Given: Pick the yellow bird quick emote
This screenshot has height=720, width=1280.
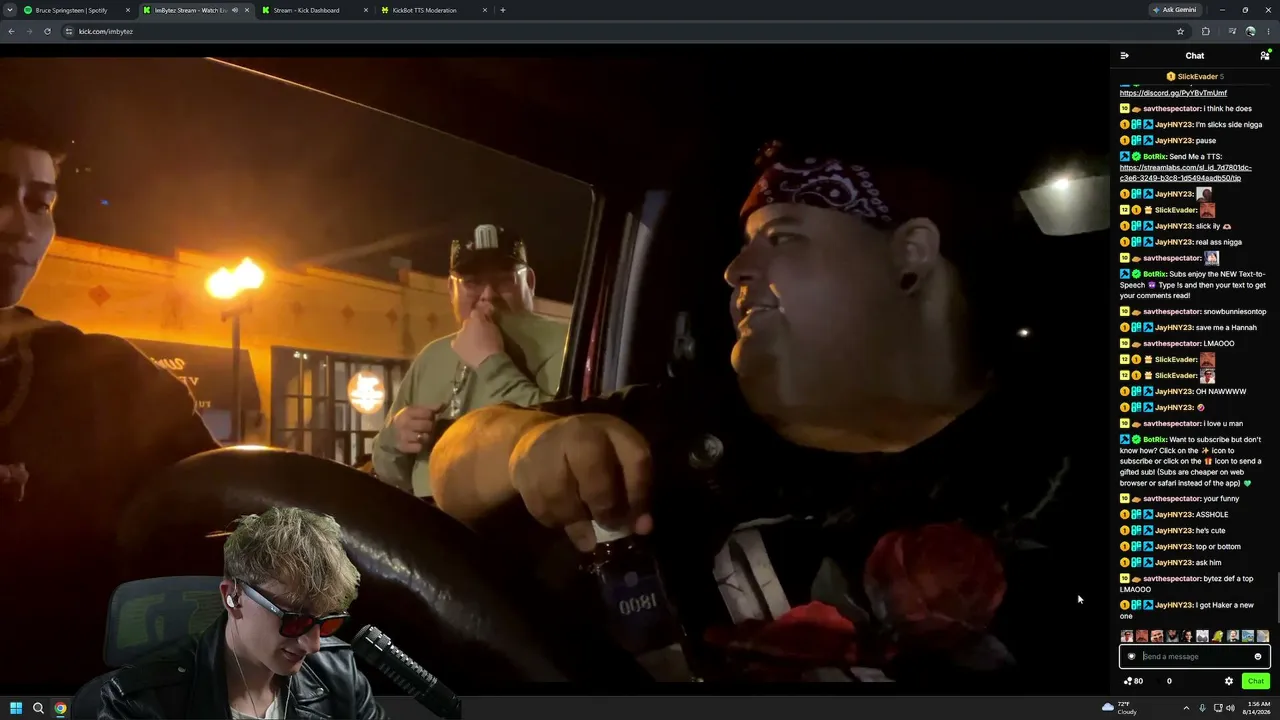Looking at the screenshot, I should [1217, 636].
